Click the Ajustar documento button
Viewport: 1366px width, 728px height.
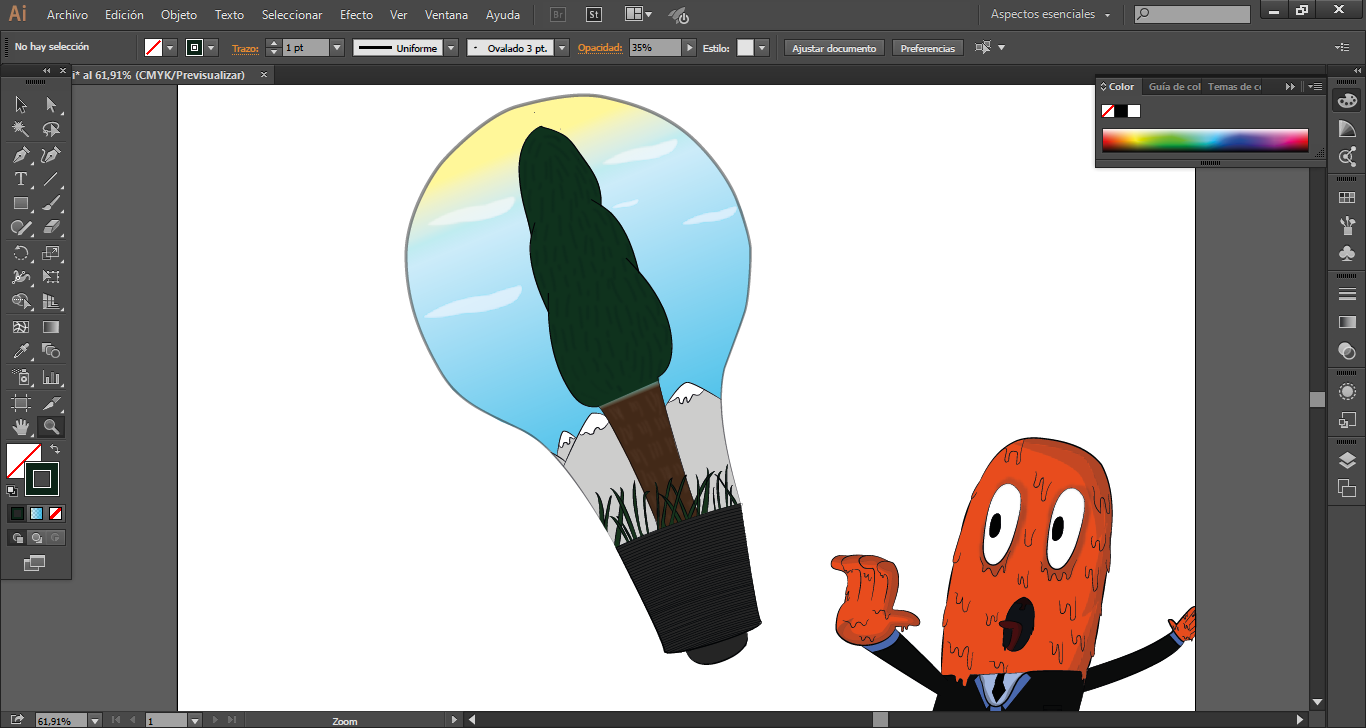tap(834, 48)
